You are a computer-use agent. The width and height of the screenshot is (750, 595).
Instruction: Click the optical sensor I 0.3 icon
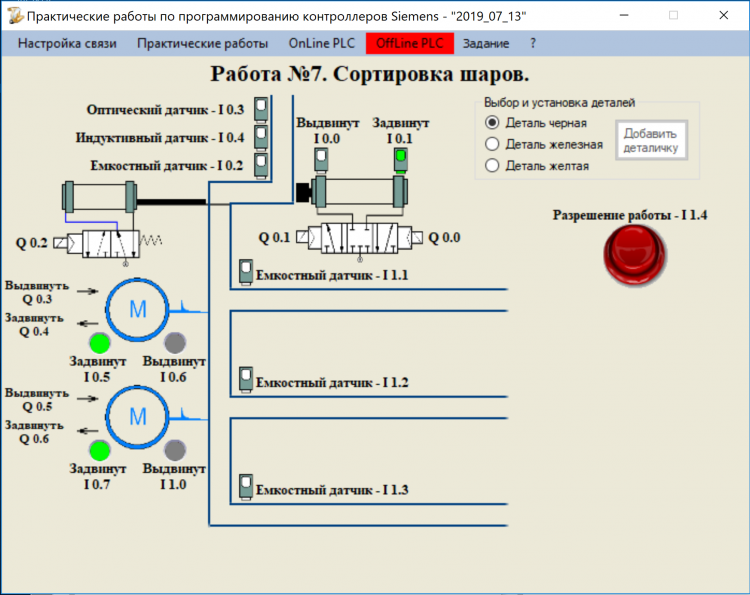[x=261, y=108]
